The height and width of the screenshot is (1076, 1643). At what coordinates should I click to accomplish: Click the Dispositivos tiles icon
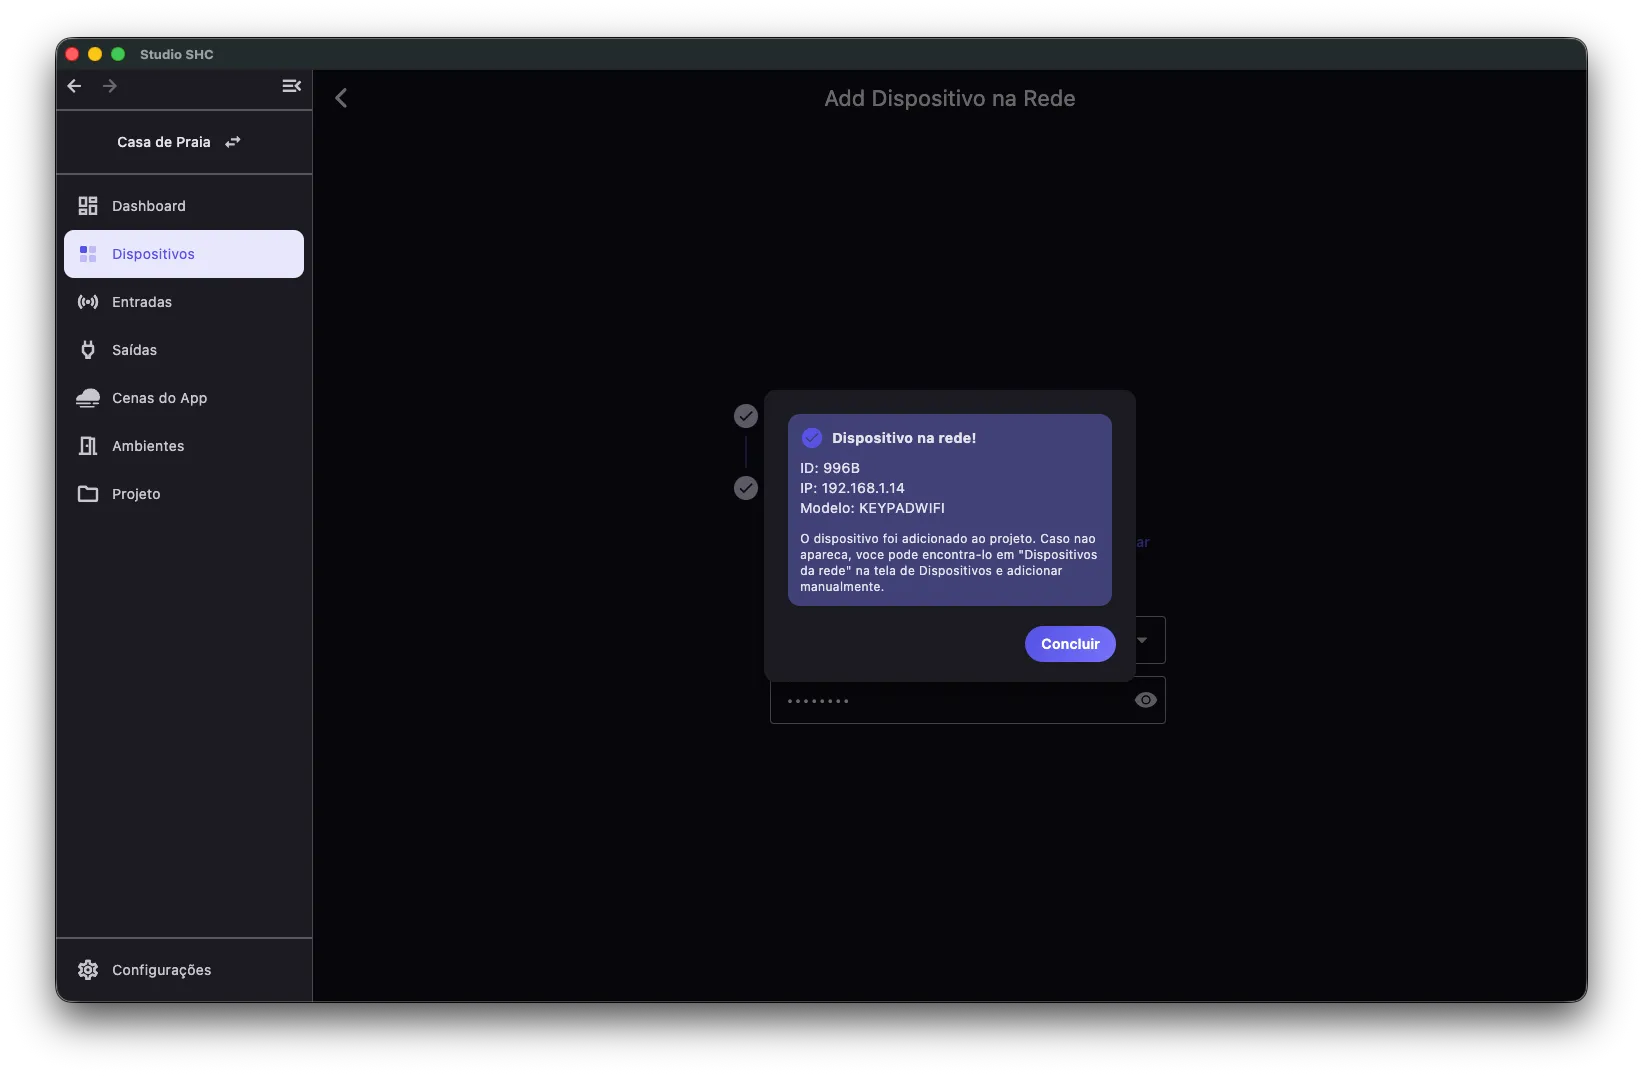point(88,254)
